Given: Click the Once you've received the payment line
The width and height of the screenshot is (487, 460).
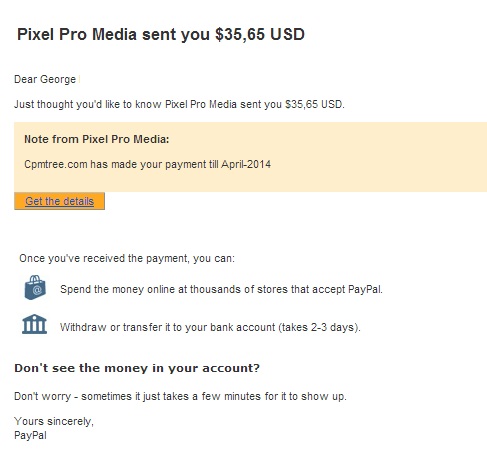Looking at the screenshot, I should 127,258.
